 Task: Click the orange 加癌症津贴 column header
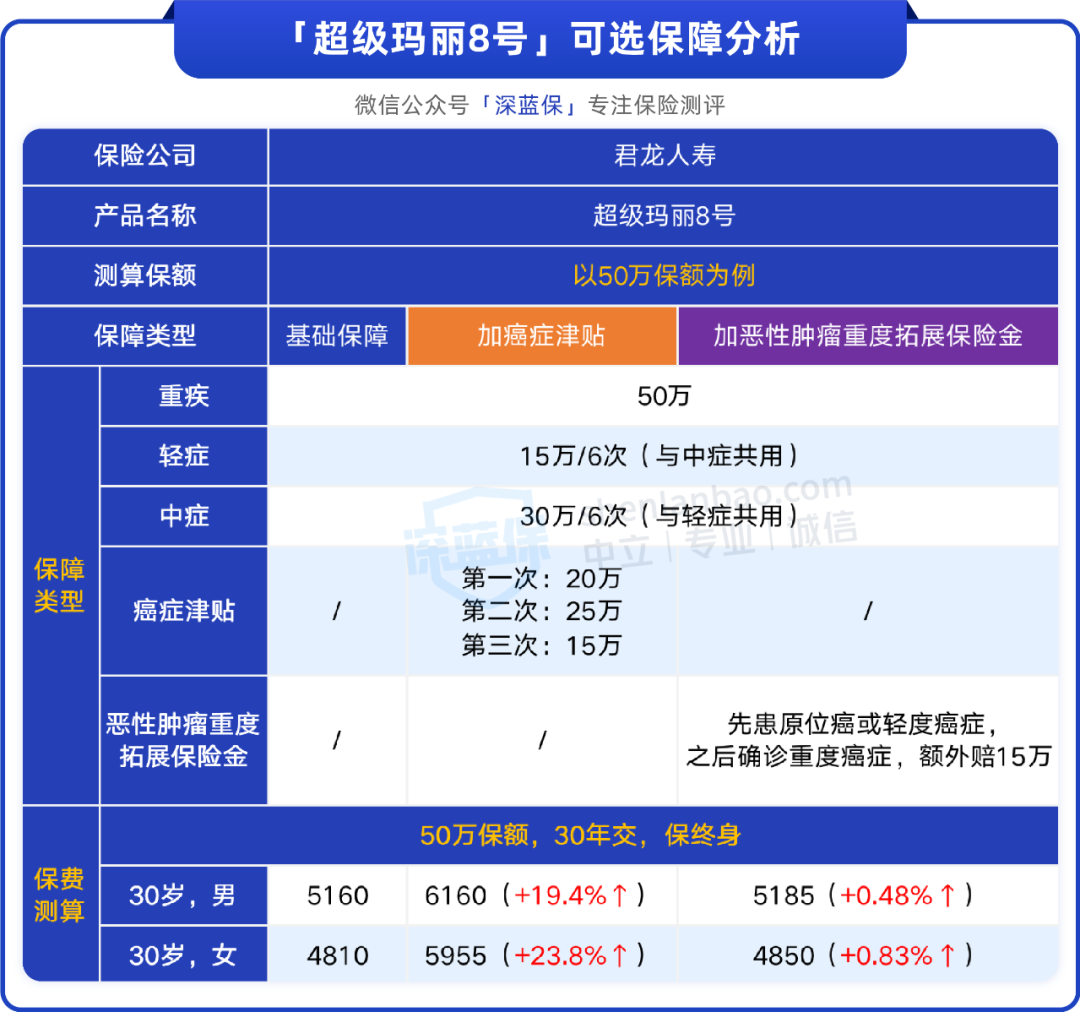click(542, 336)
